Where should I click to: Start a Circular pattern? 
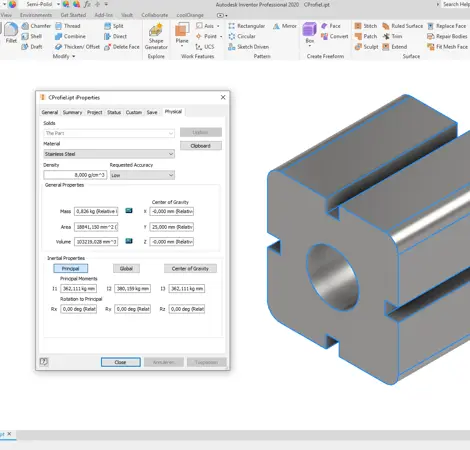(242, 36)
